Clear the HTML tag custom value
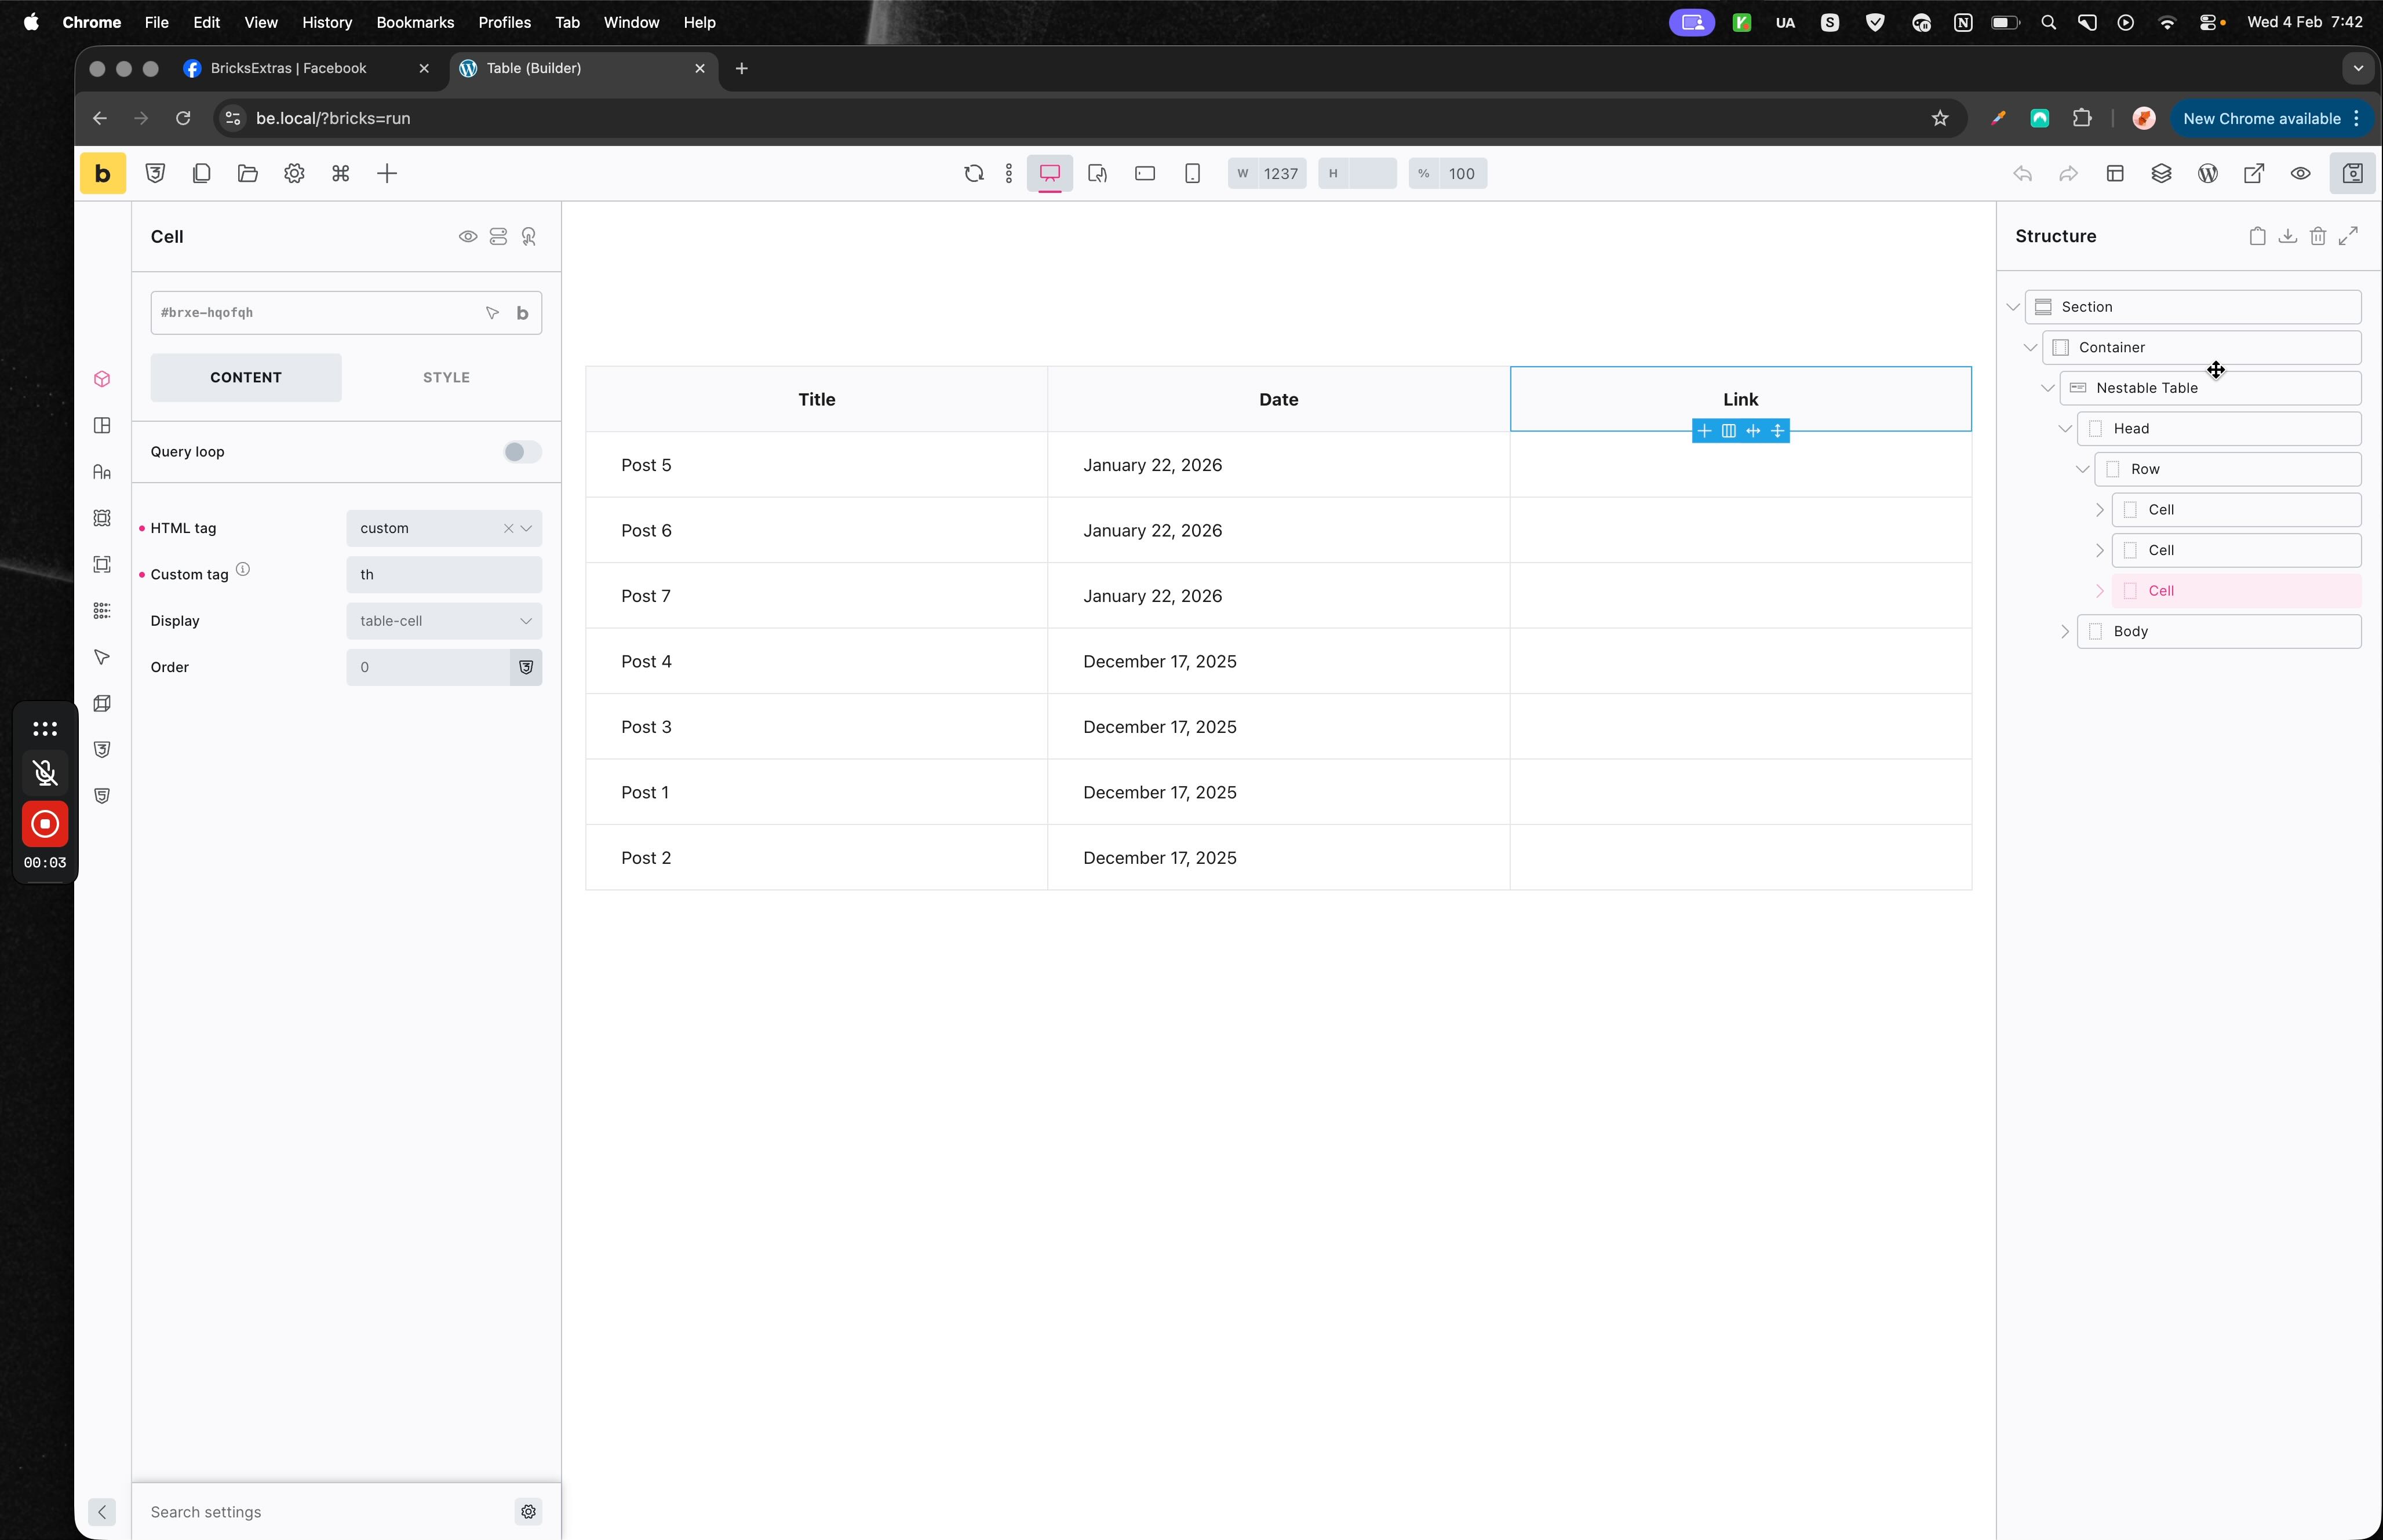This screenshot has height=1540, width=2383. pyautogui.click(x=508, y=528)
